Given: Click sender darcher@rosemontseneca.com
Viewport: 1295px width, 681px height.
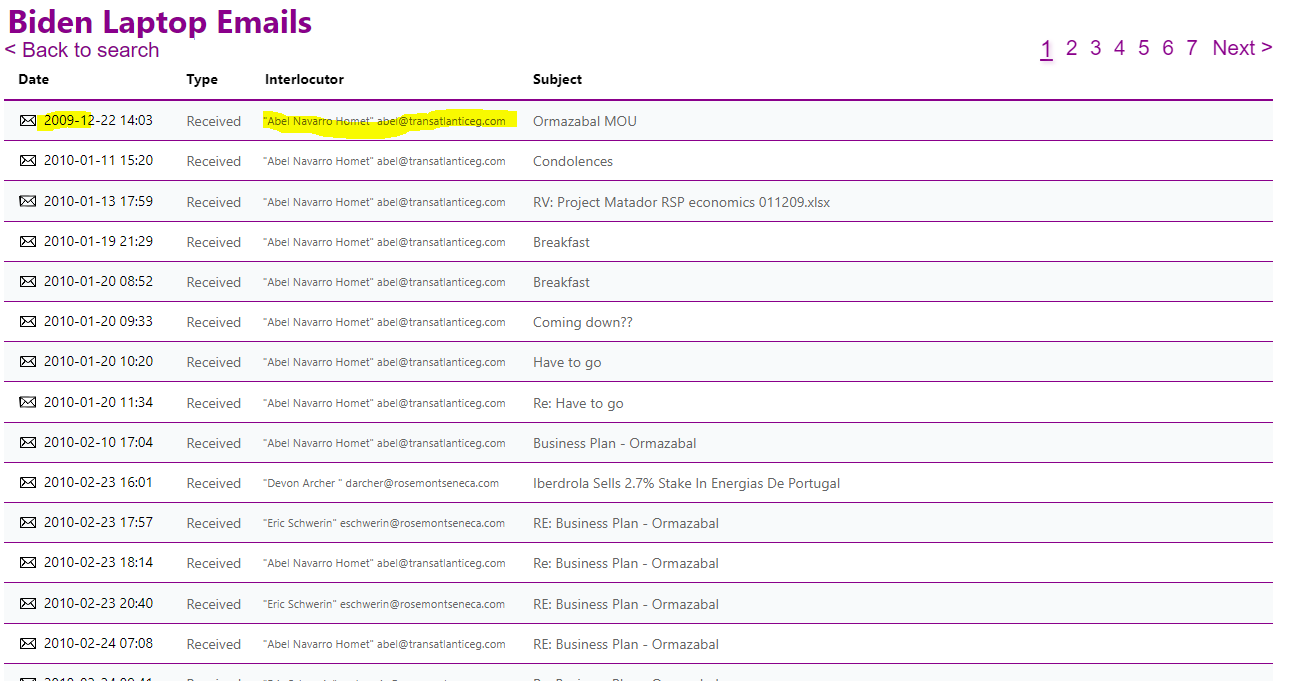Looking at the screenshot, I should 422,483.
